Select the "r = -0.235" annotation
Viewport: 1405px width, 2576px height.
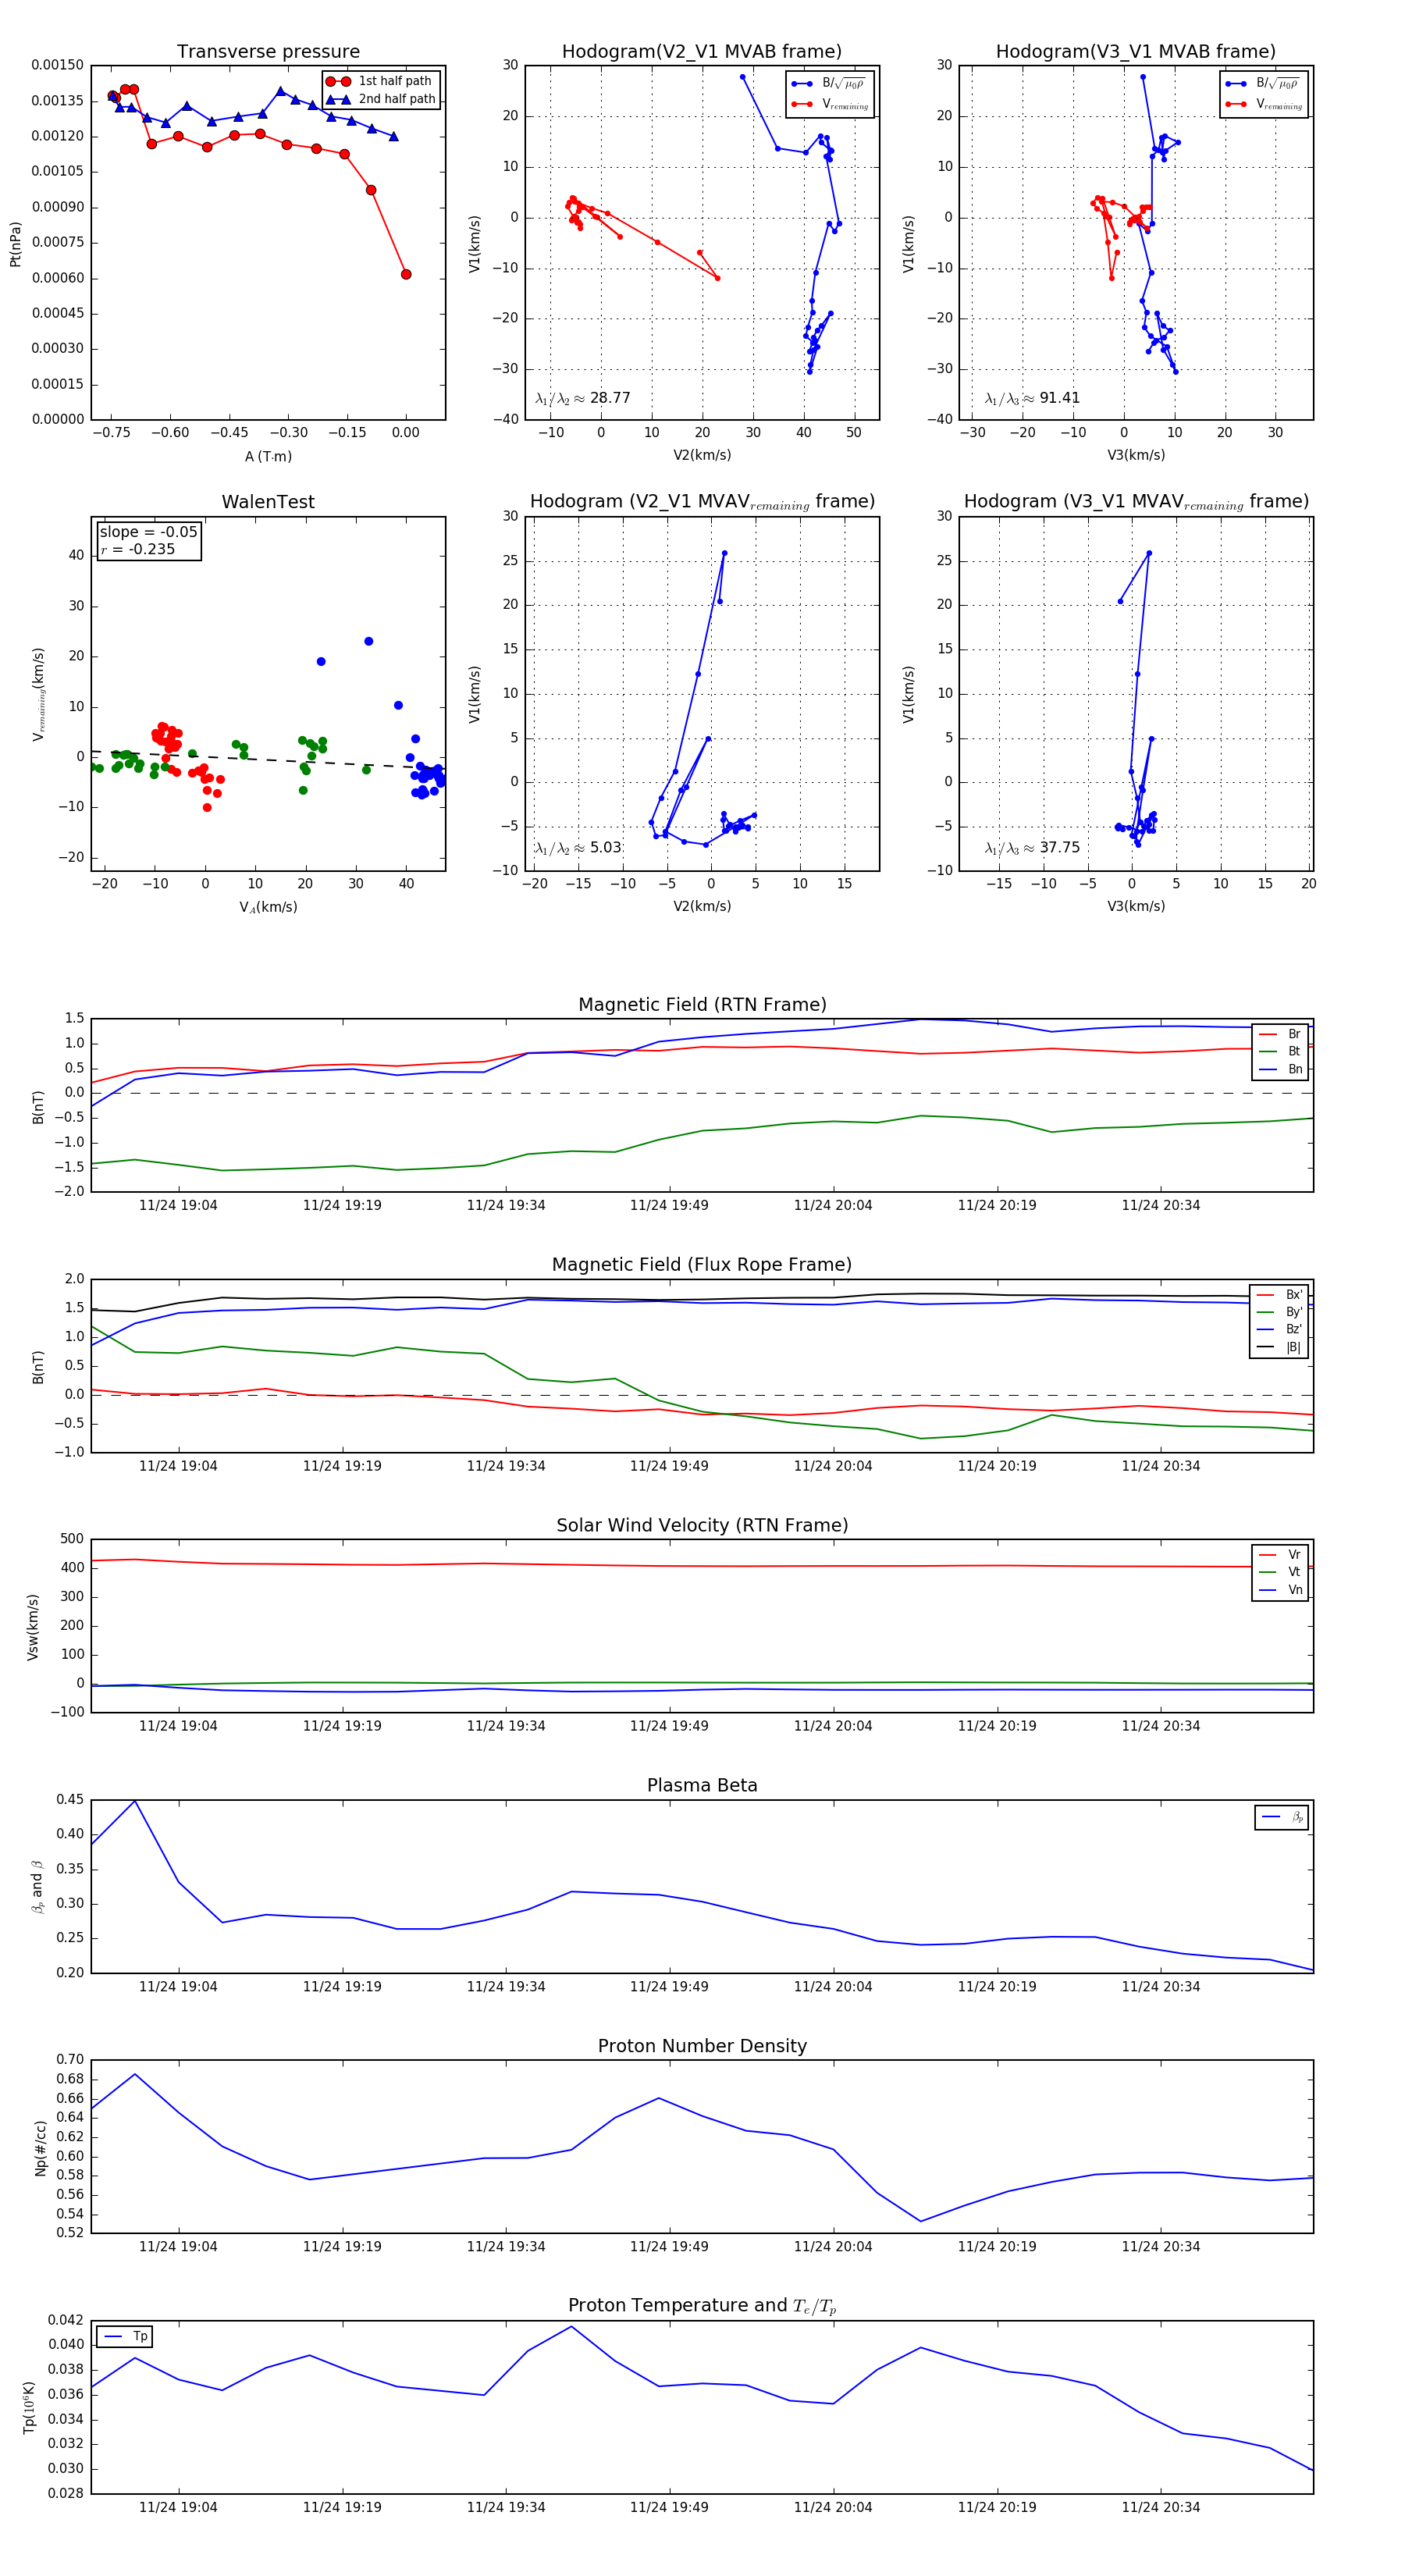138,549
